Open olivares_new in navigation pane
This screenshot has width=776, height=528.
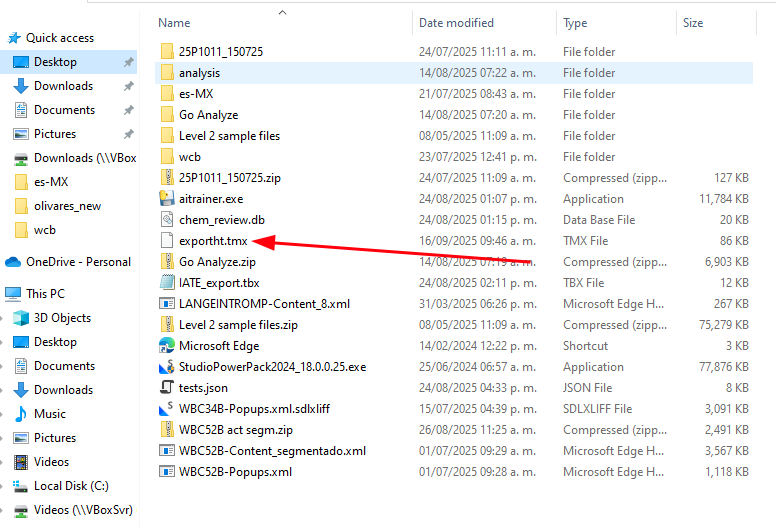(x=67, y=206)
